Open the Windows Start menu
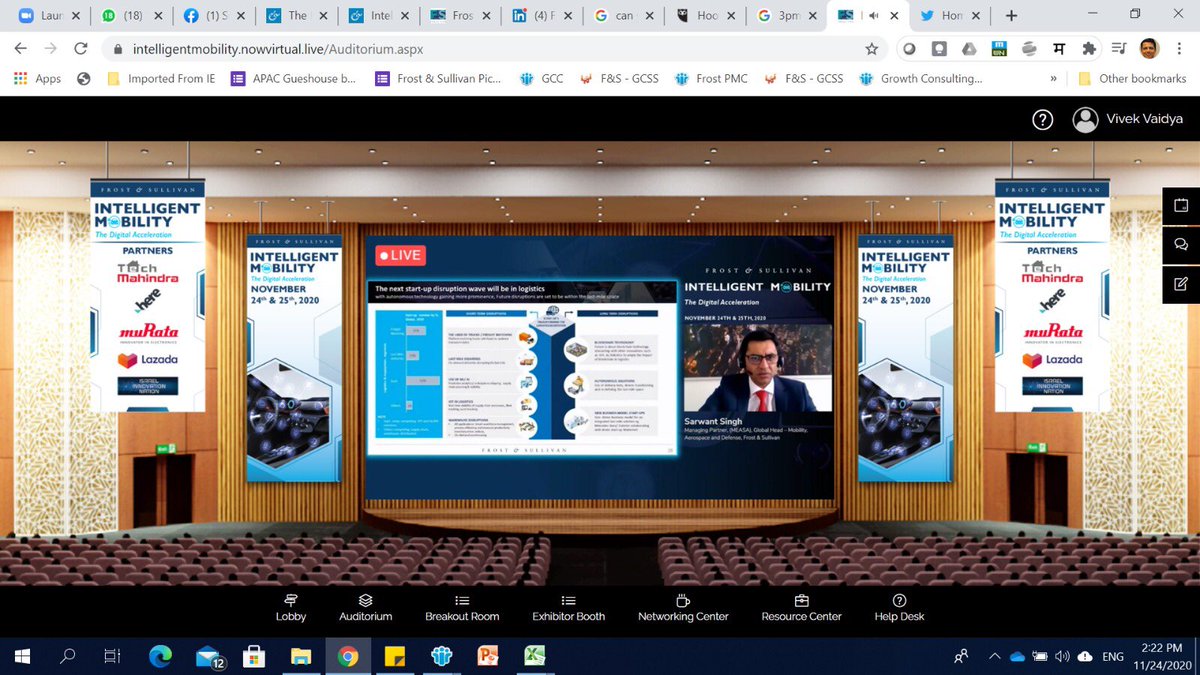Image resolution: width=1200 pixels, height=675 pixels. (x=21, y=656)
